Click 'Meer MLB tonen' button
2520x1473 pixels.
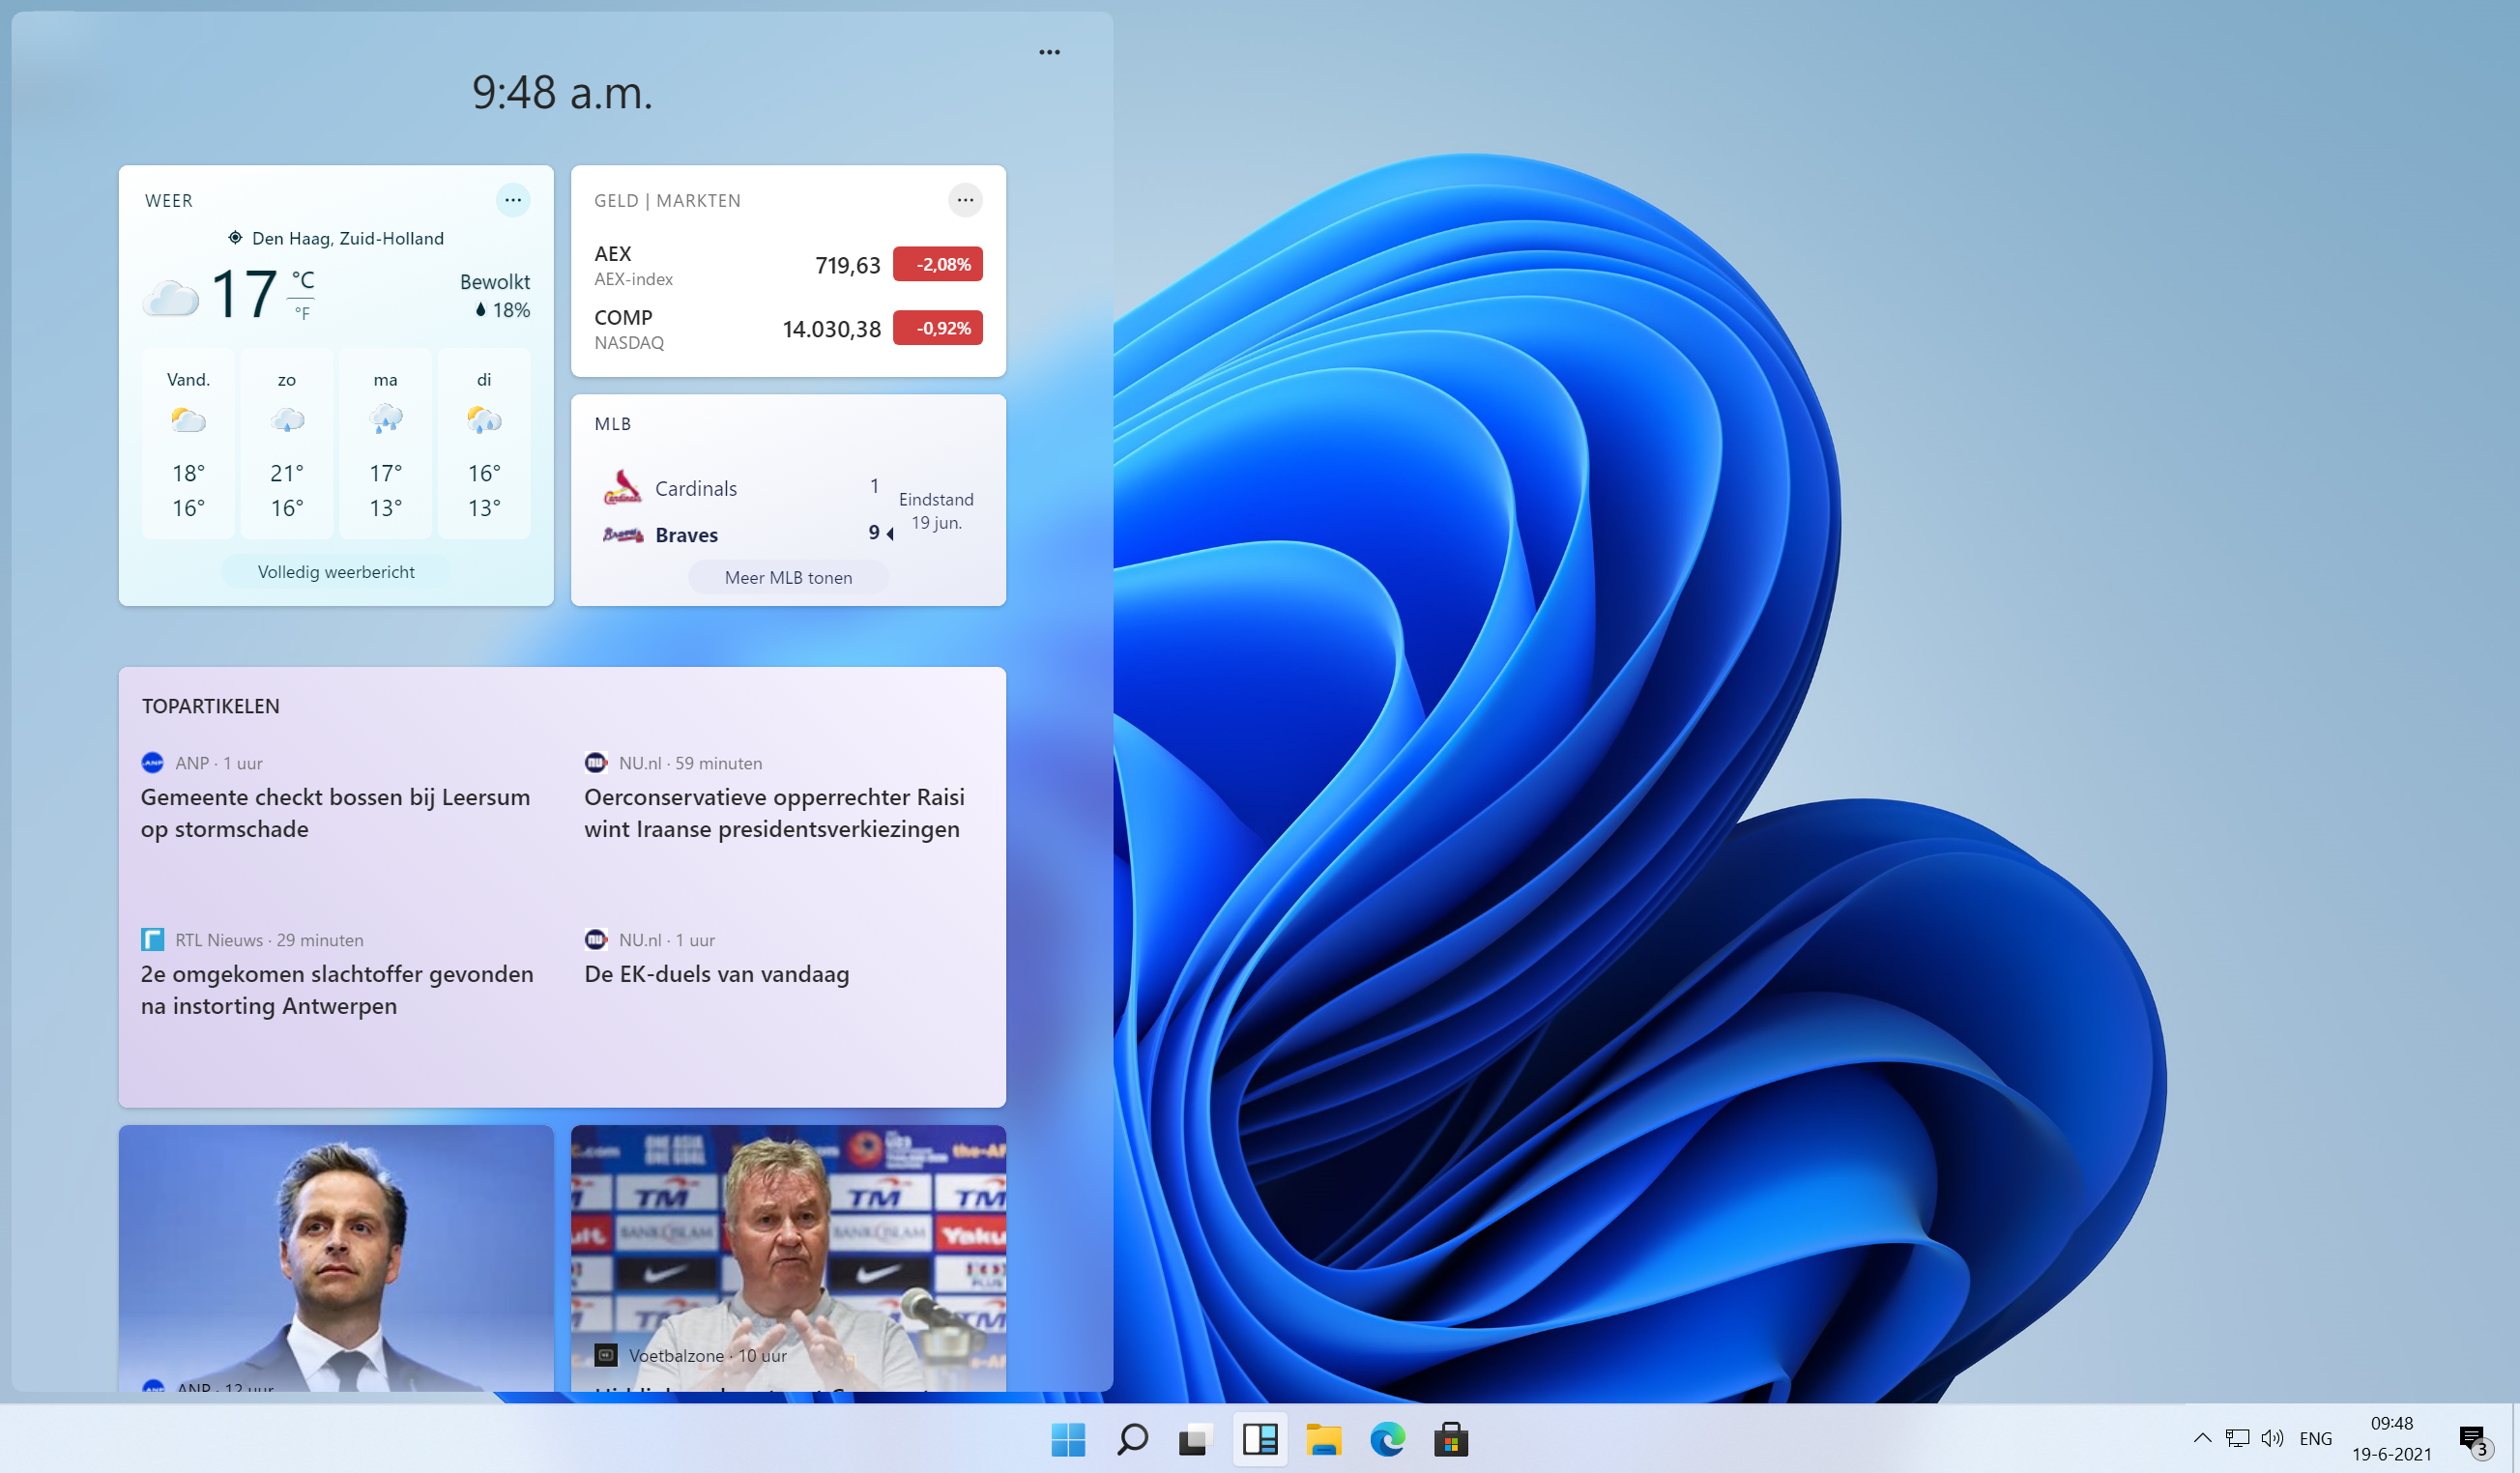pos(788,577)
